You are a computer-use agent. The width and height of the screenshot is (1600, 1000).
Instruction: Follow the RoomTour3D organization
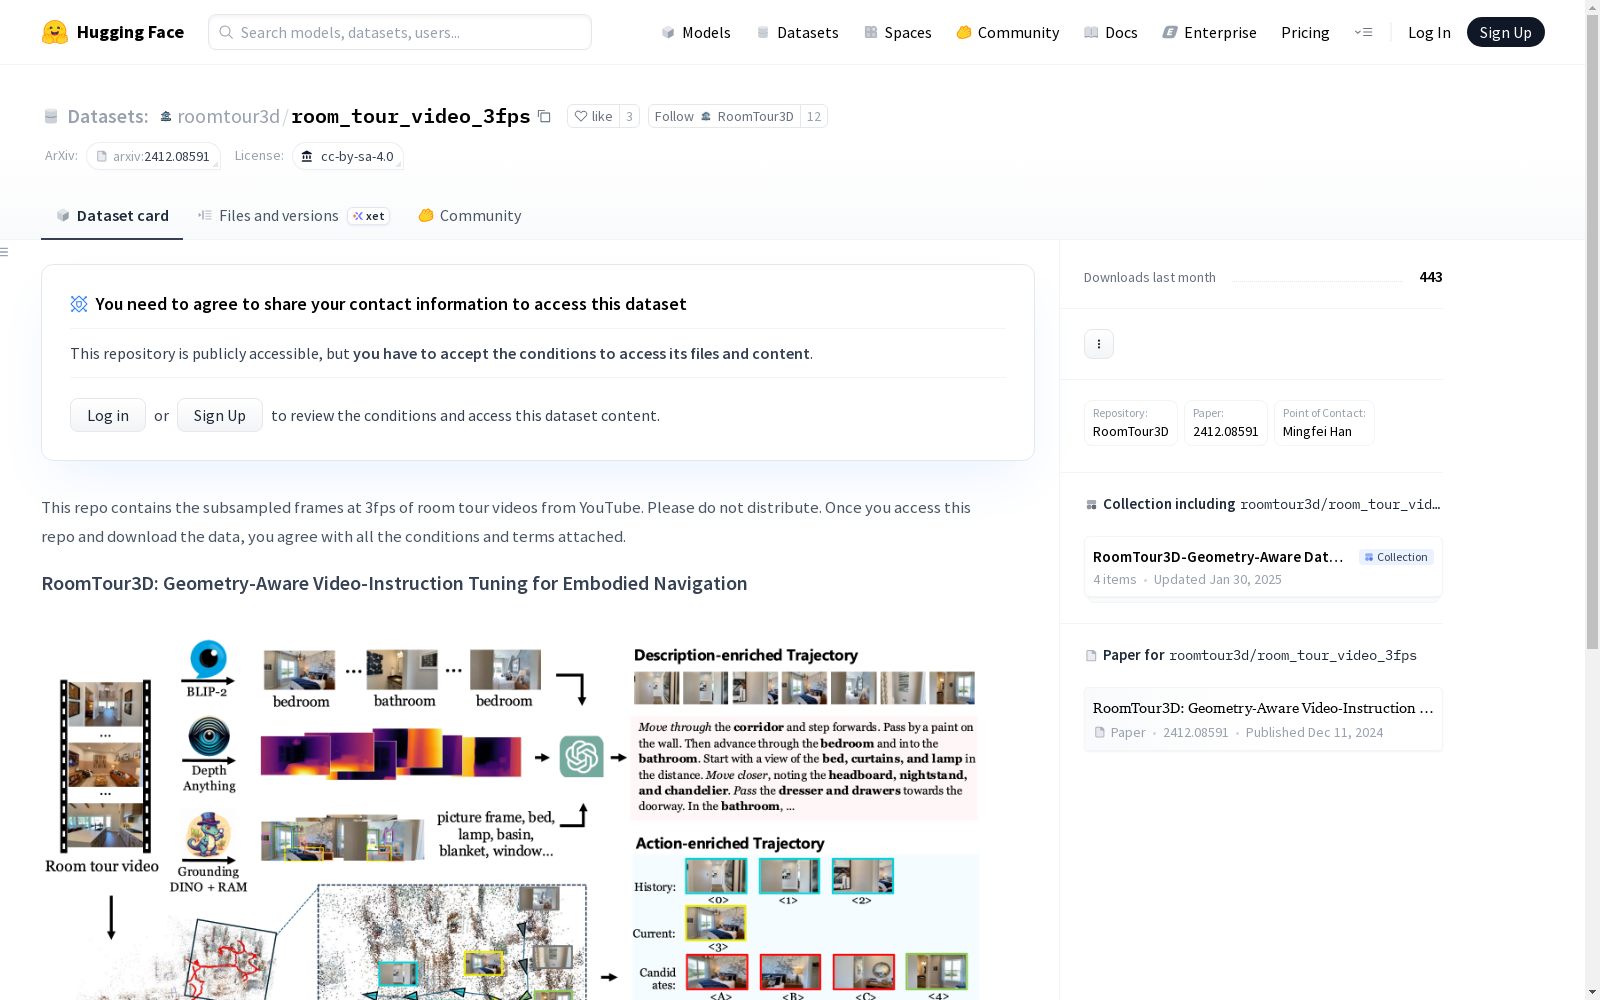(x=724, y=116)
